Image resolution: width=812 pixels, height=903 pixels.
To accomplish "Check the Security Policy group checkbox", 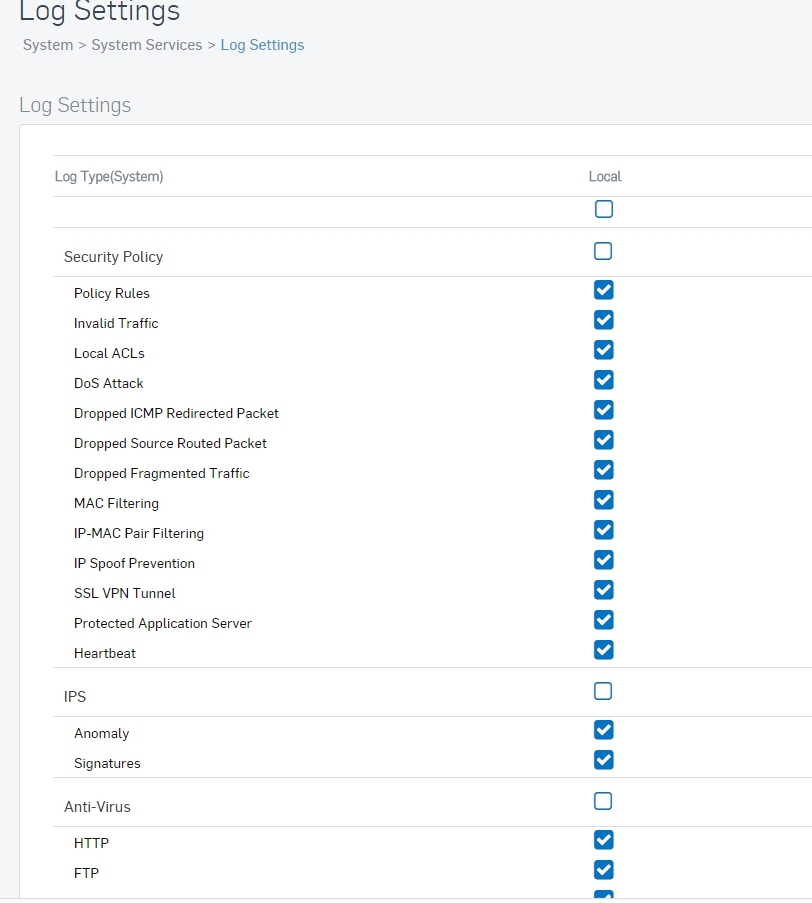I will pyautogui.click(x=603, y=251).
